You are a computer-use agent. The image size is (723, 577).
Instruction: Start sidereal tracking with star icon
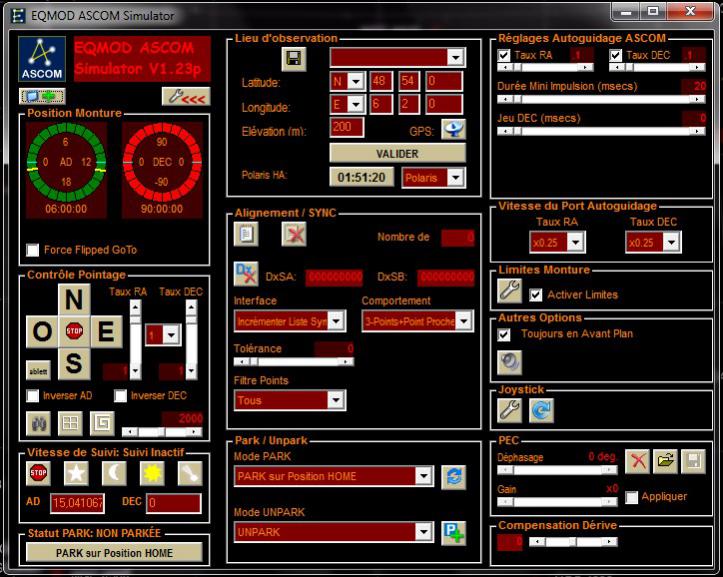(76, 473)
